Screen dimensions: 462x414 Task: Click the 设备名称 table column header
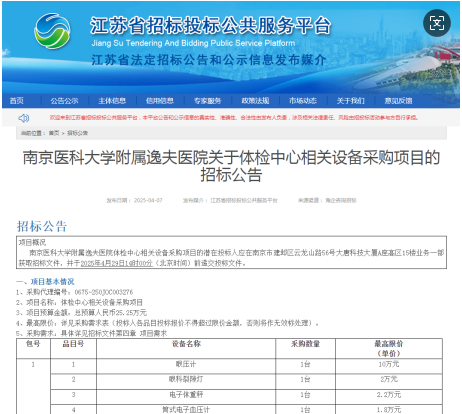point(186,344)
